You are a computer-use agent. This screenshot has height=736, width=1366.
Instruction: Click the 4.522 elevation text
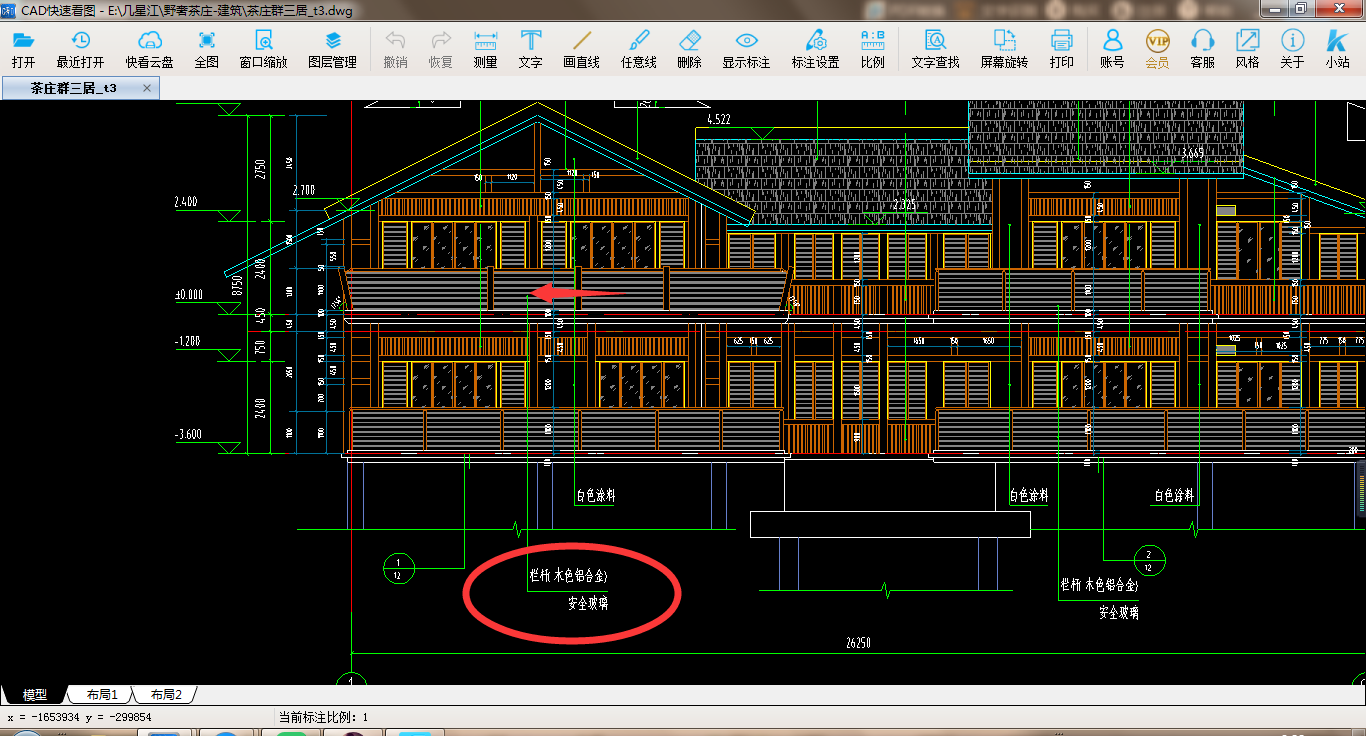coord(718,119)
